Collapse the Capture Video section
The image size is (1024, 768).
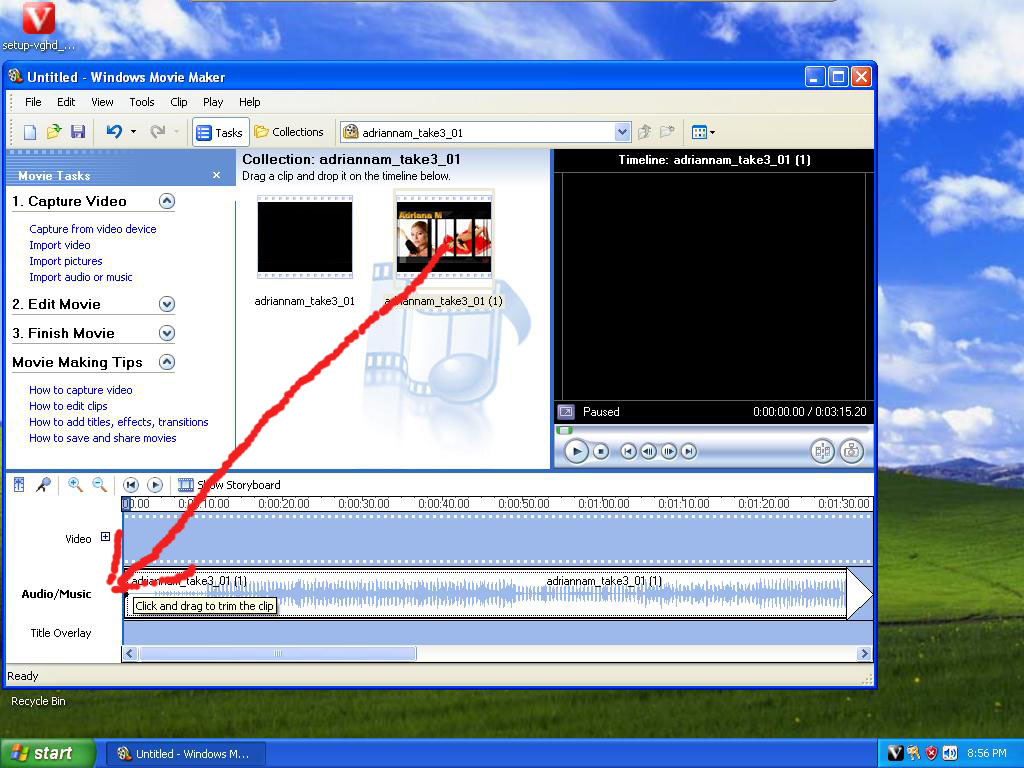(167, 201)
